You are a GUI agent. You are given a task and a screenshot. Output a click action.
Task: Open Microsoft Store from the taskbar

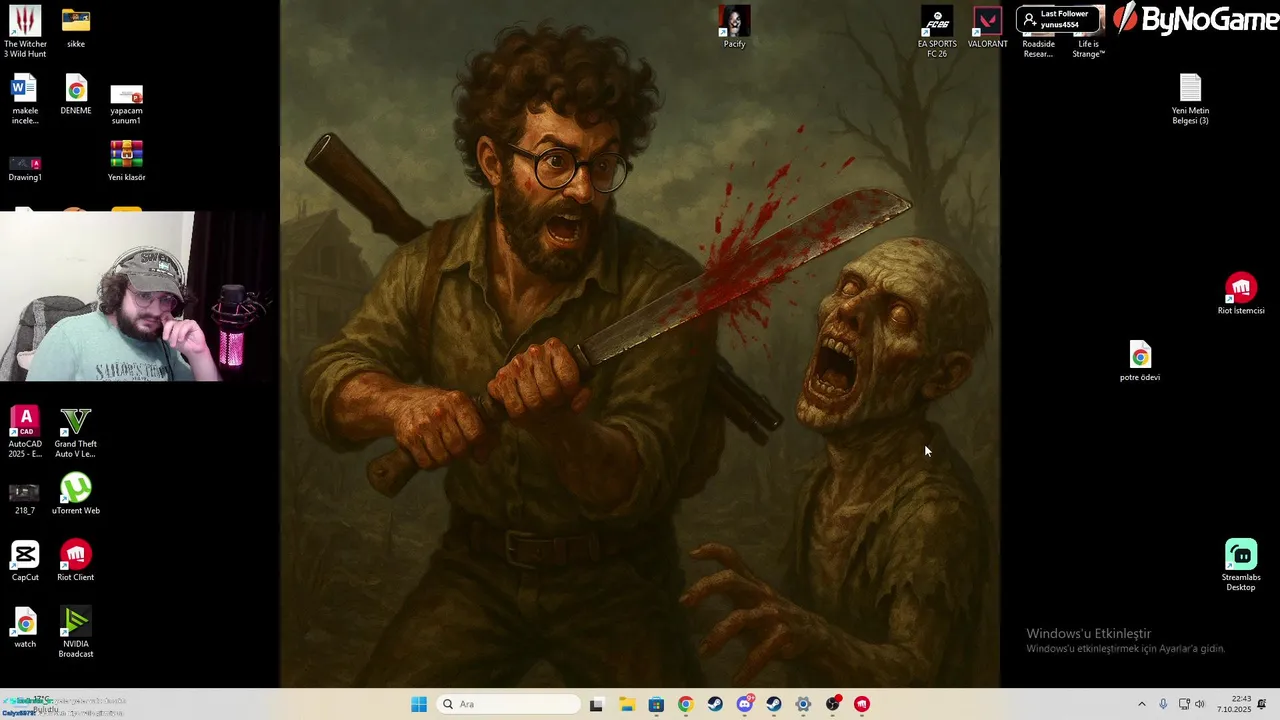[x=656, y=704]
